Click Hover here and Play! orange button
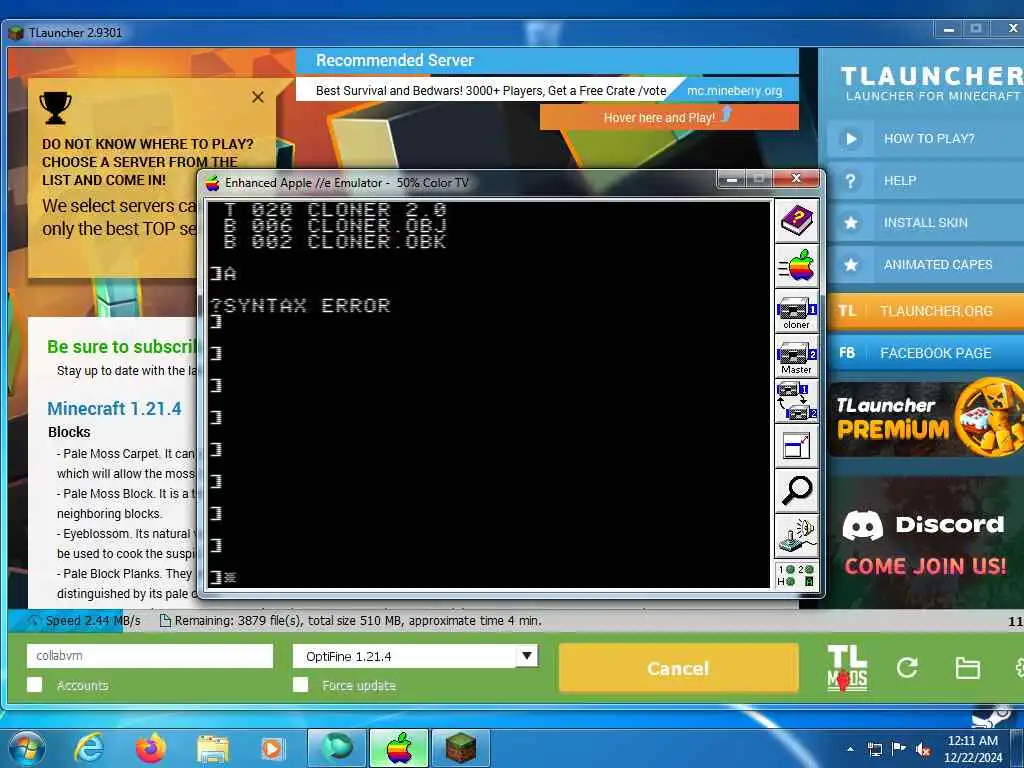This screenshot has width=1024, height=768. pyautogui.click(x=669, y=118)
